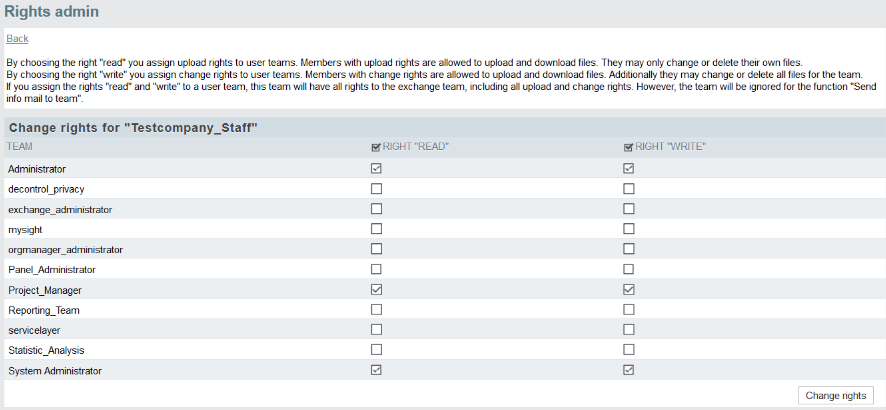Disable write right for Project_Manager
The image size is (886, 410).
coord(628,290)
